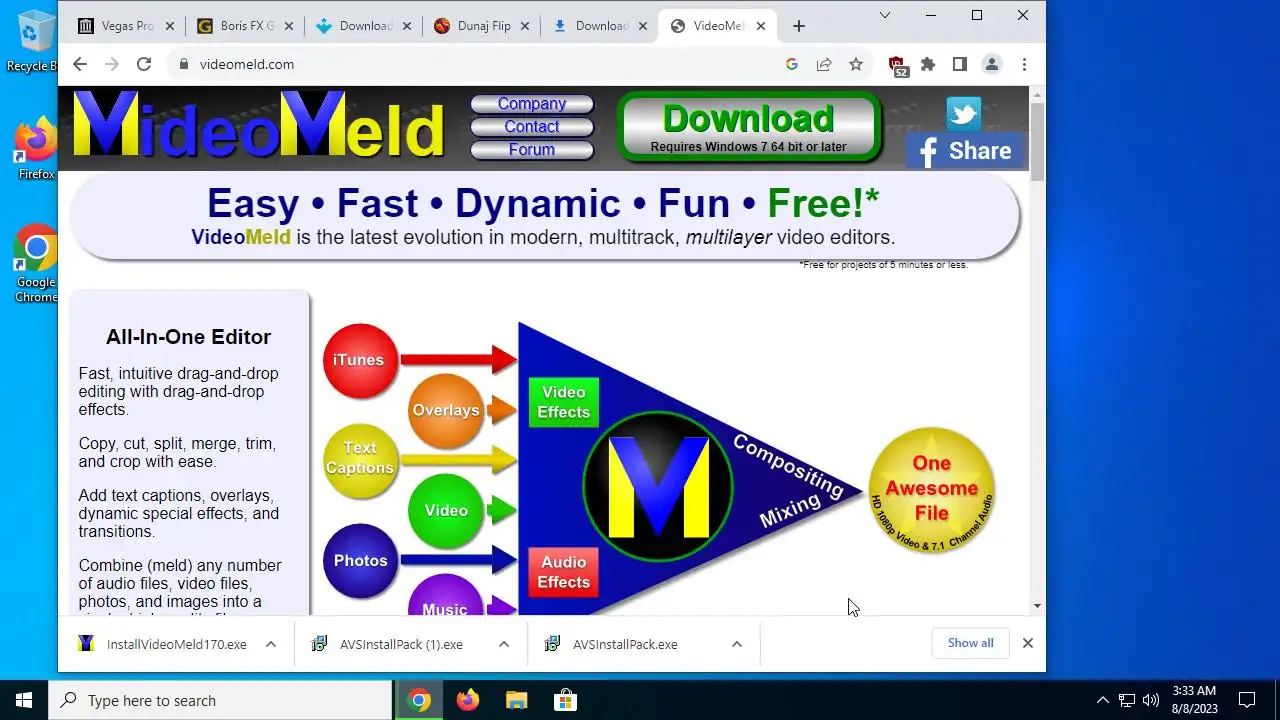Switch to the Dunaj Flip tab
Screen dimensions: 1280x720
[x=481, y=26]
